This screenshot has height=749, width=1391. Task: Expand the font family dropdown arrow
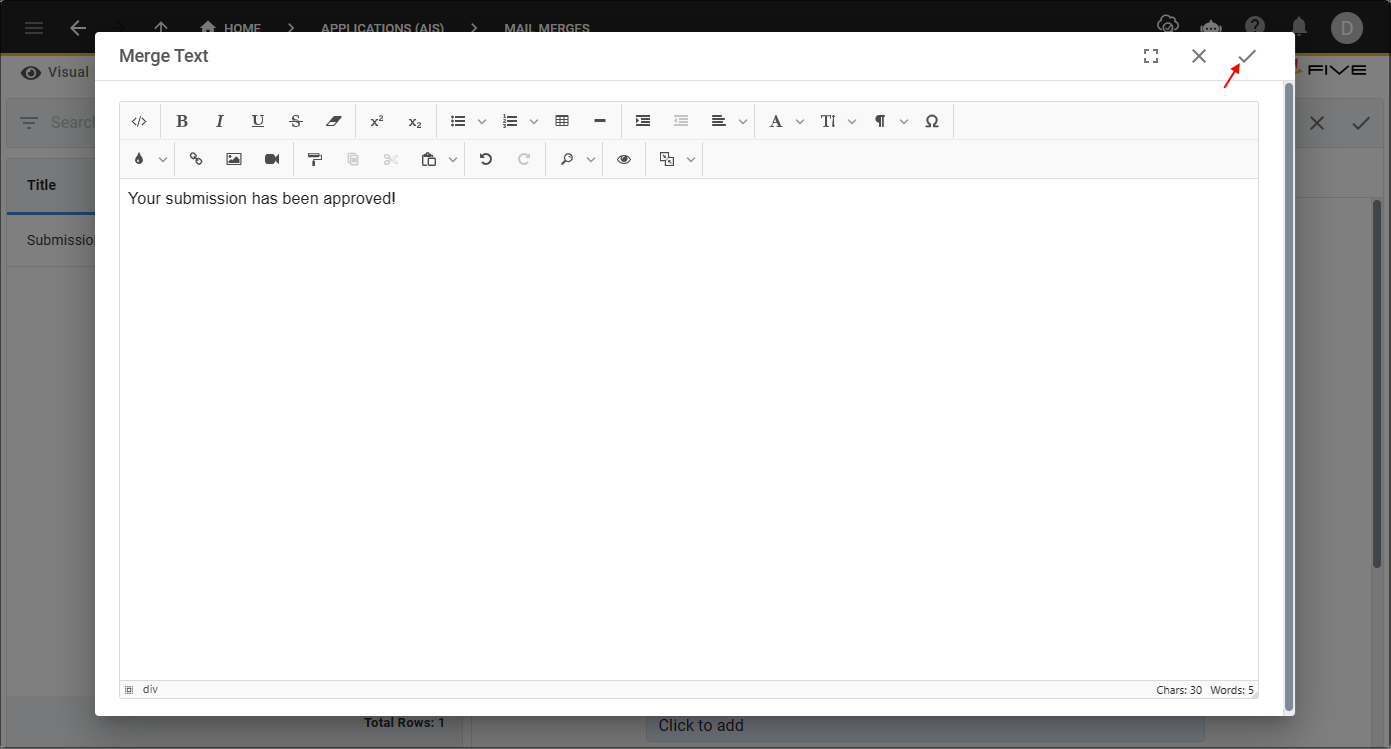800,122
